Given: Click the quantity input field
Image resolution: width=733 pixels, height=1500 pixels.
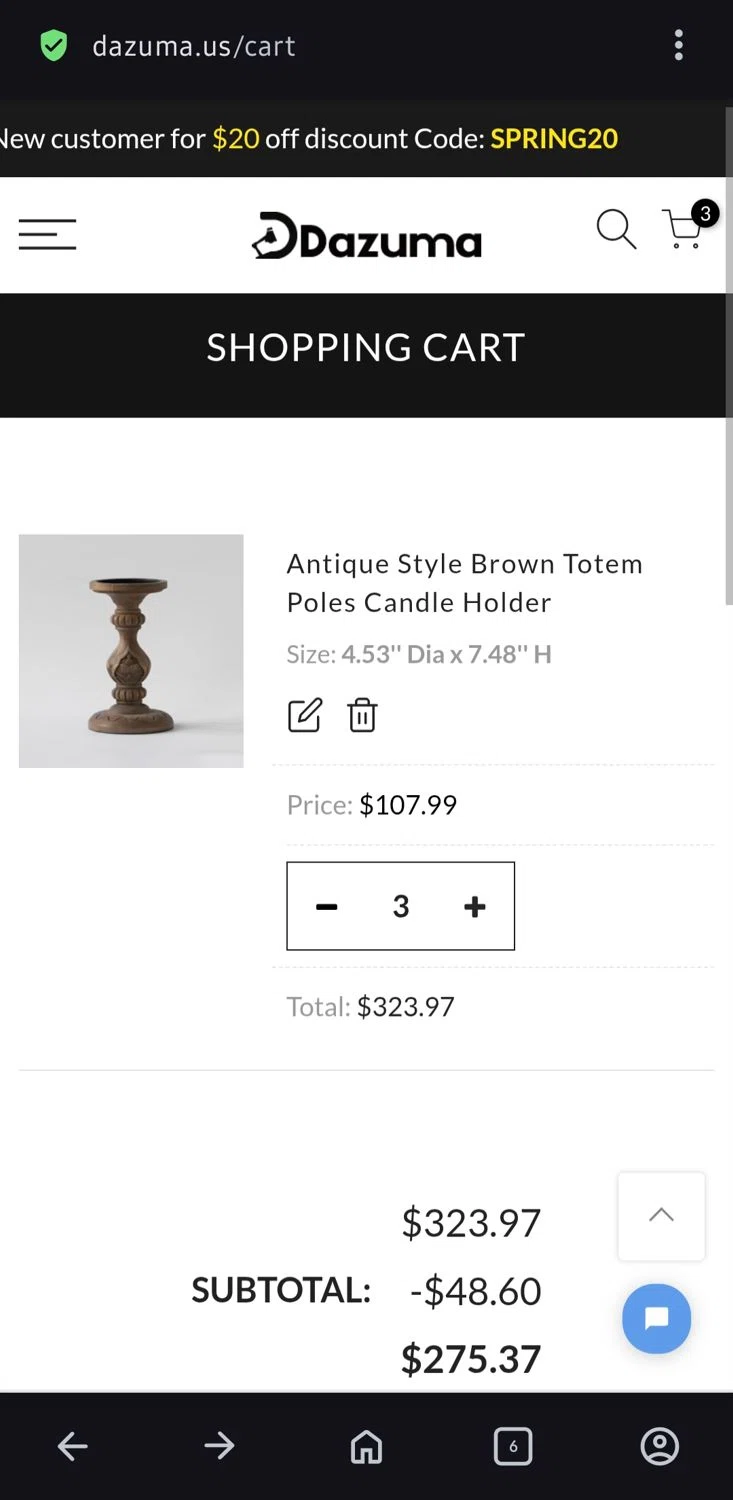Looking at the screenshot, I should [x=401, y=907].
